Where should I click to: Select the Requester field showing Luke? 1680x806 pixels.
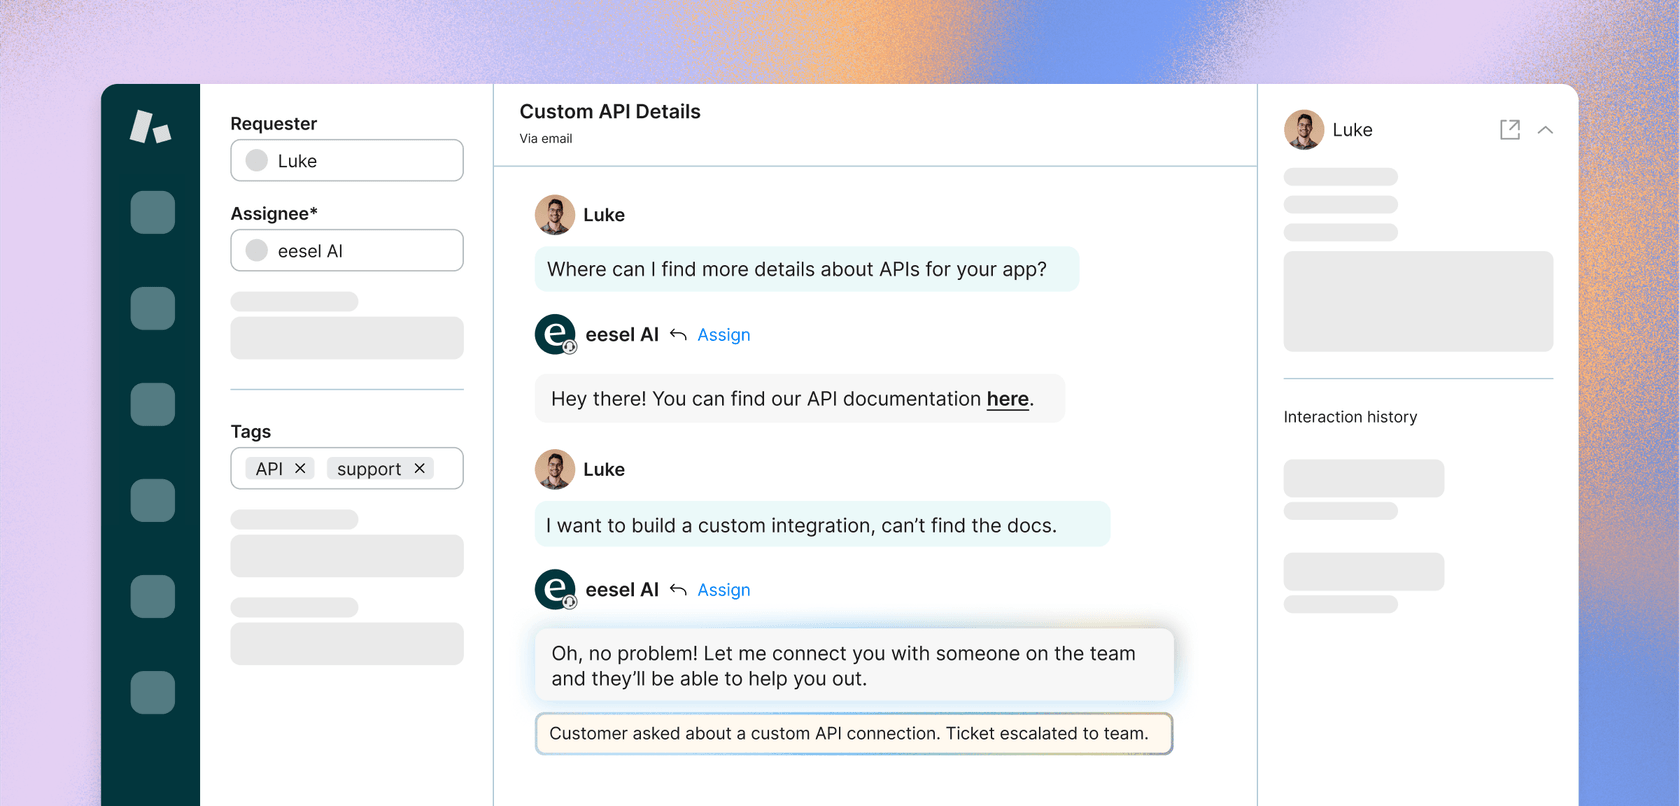[x=347, y=161]
